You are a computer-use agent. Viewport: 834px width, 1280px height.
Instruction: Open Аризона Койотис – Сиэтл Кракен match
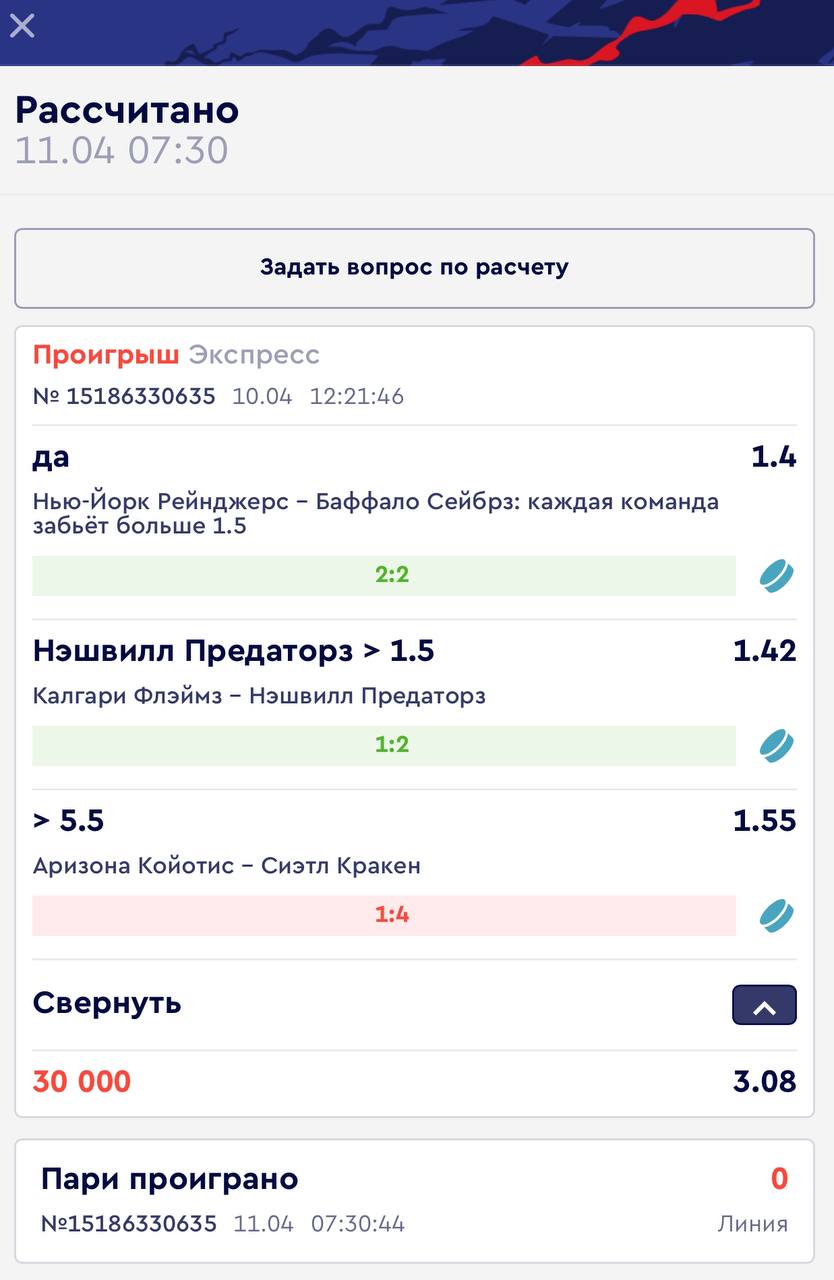[226, 865]
